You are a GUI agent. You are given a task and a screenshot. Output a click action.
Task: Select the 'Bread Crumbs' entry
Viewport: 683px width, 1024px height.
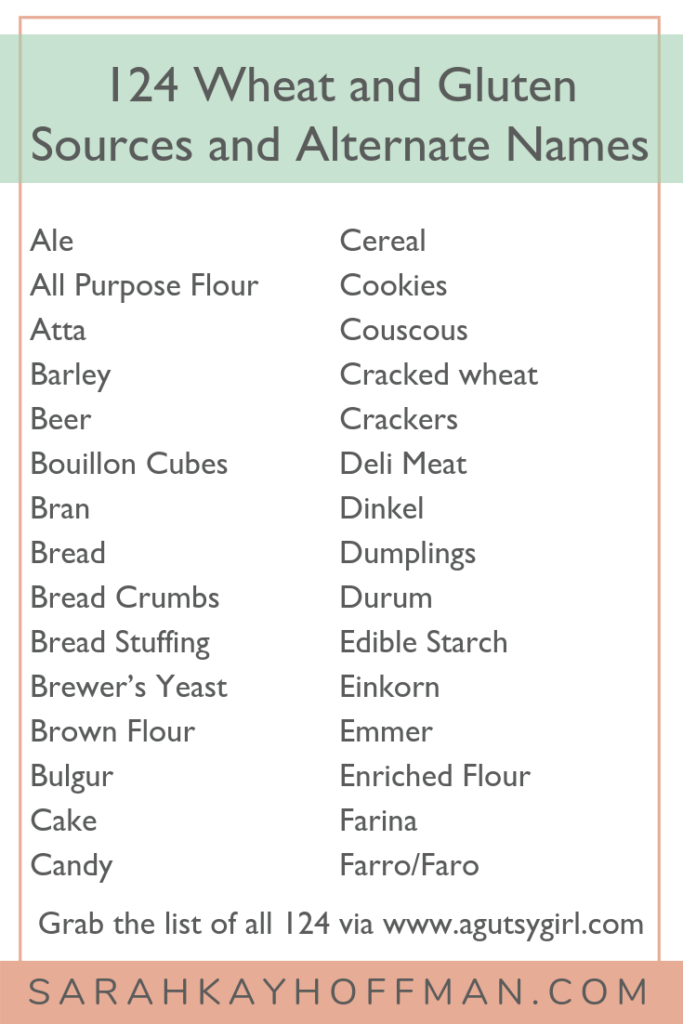tap(125, 598)
